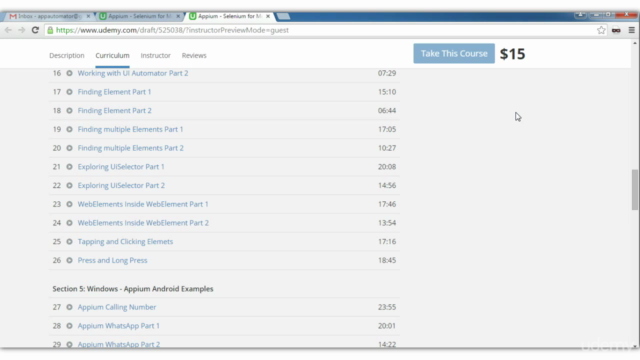Open Chrome's hamburger menu
The width and height of the screenshot is (640, 360).
[631, 30]
